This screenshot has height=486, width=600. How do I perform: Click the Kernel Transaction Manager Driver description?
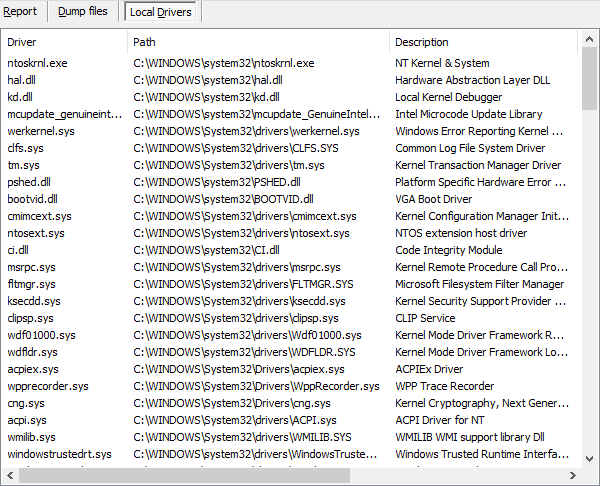(x=478, y=165)
